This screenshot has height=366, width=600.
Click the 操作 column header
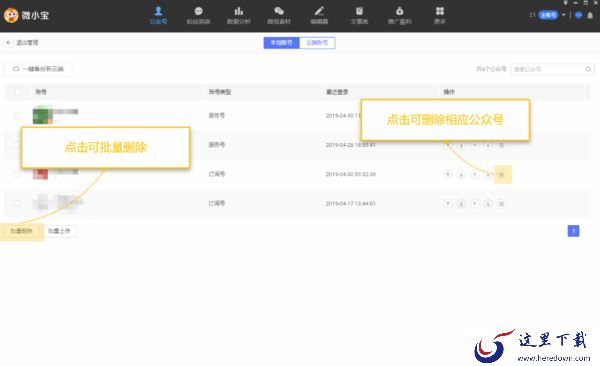449,92
